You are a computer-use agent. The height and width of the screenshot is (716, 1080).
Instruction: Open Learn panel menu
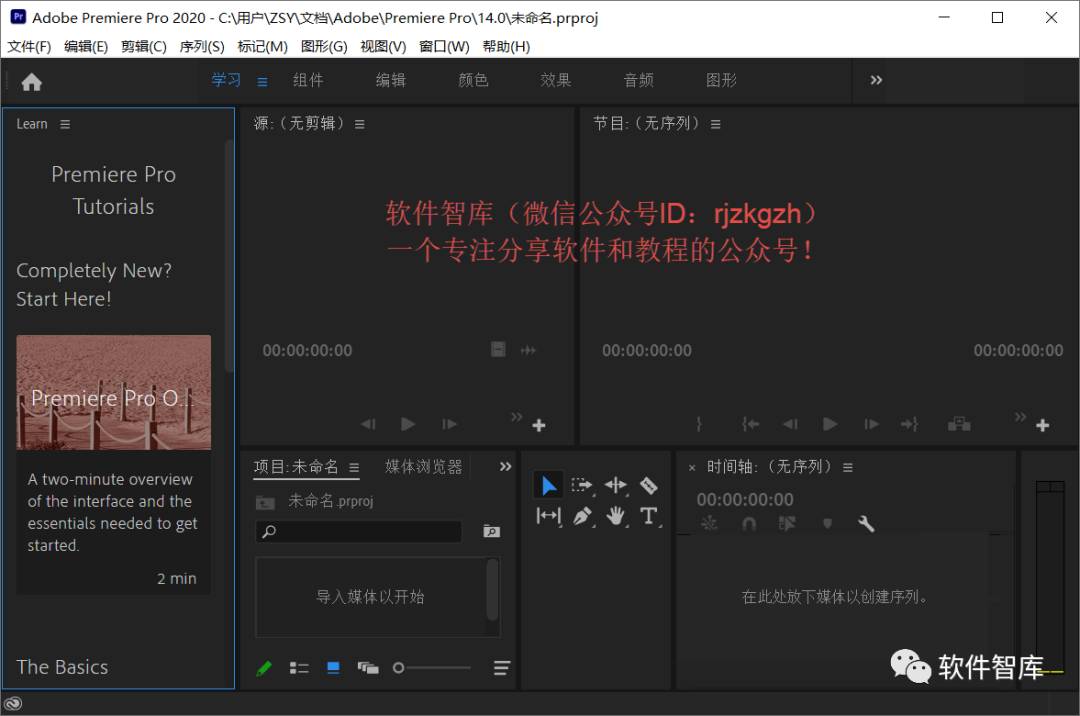click(x=65, y=124)
